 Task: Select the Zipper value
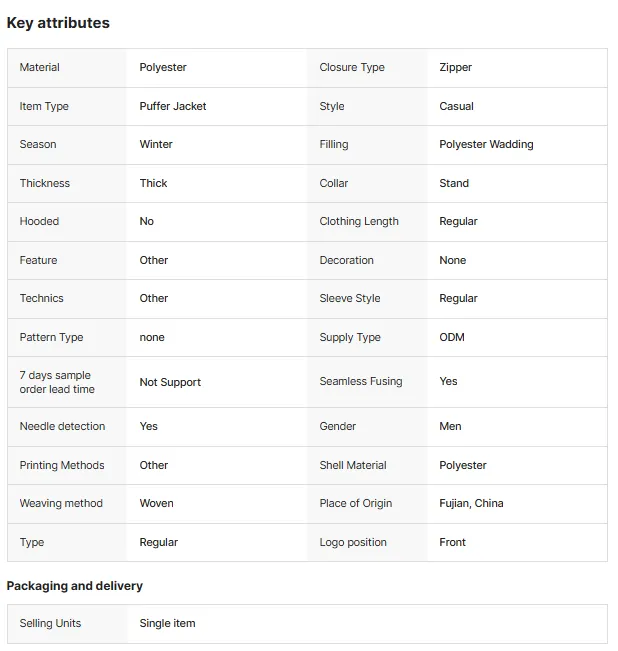455,67
